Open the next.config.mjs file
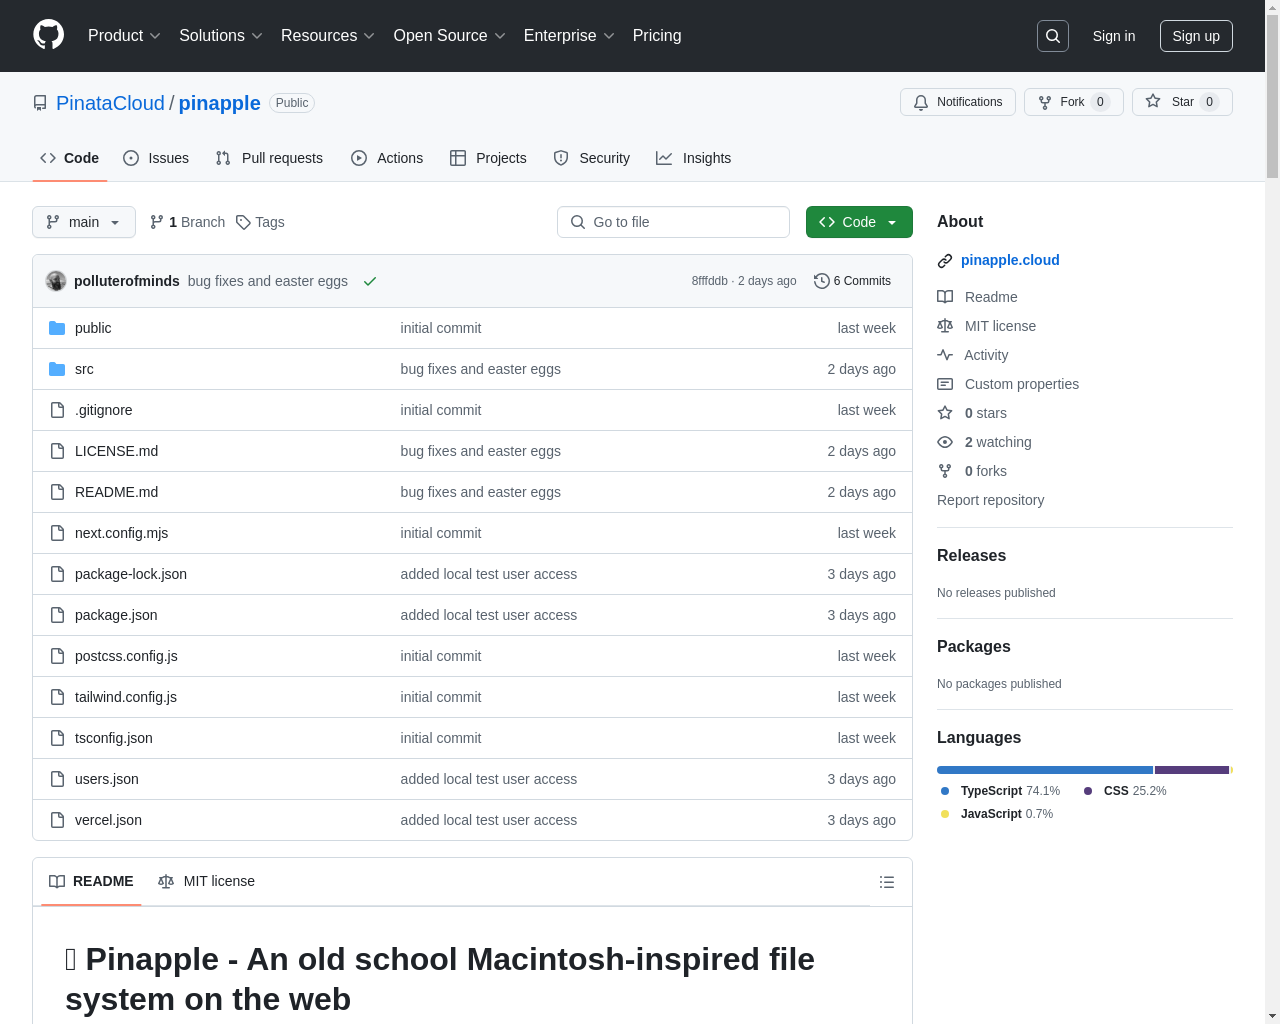1280x1024 pixels. [122, 533]
